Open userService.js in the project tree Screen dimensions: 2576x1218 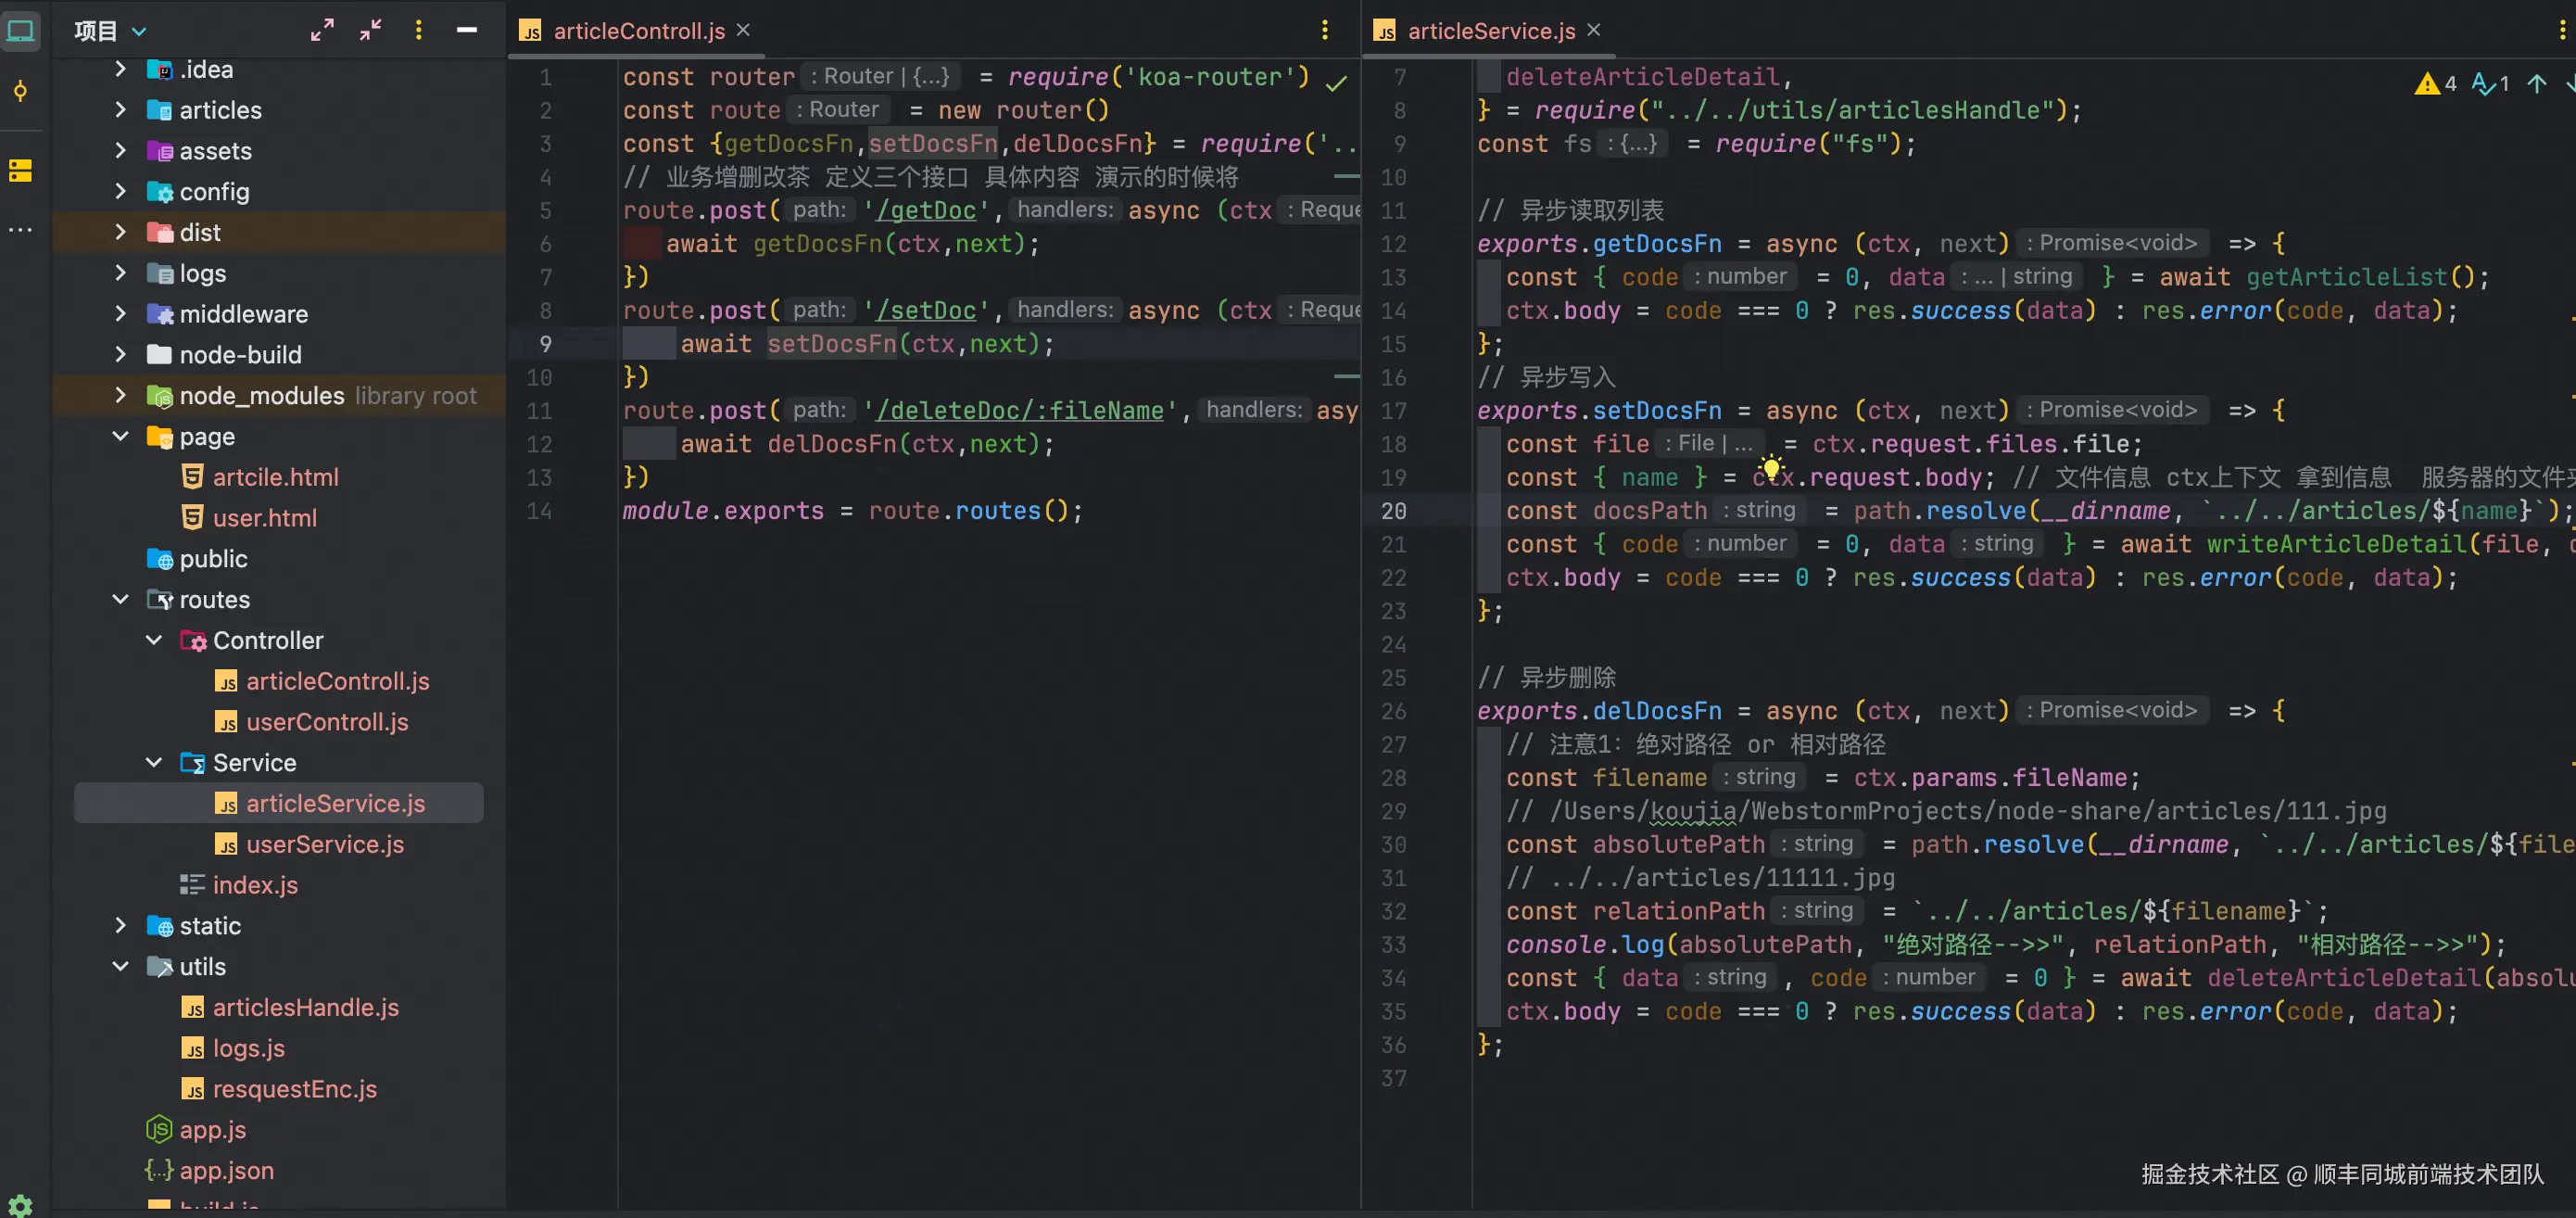click(325, 845)
